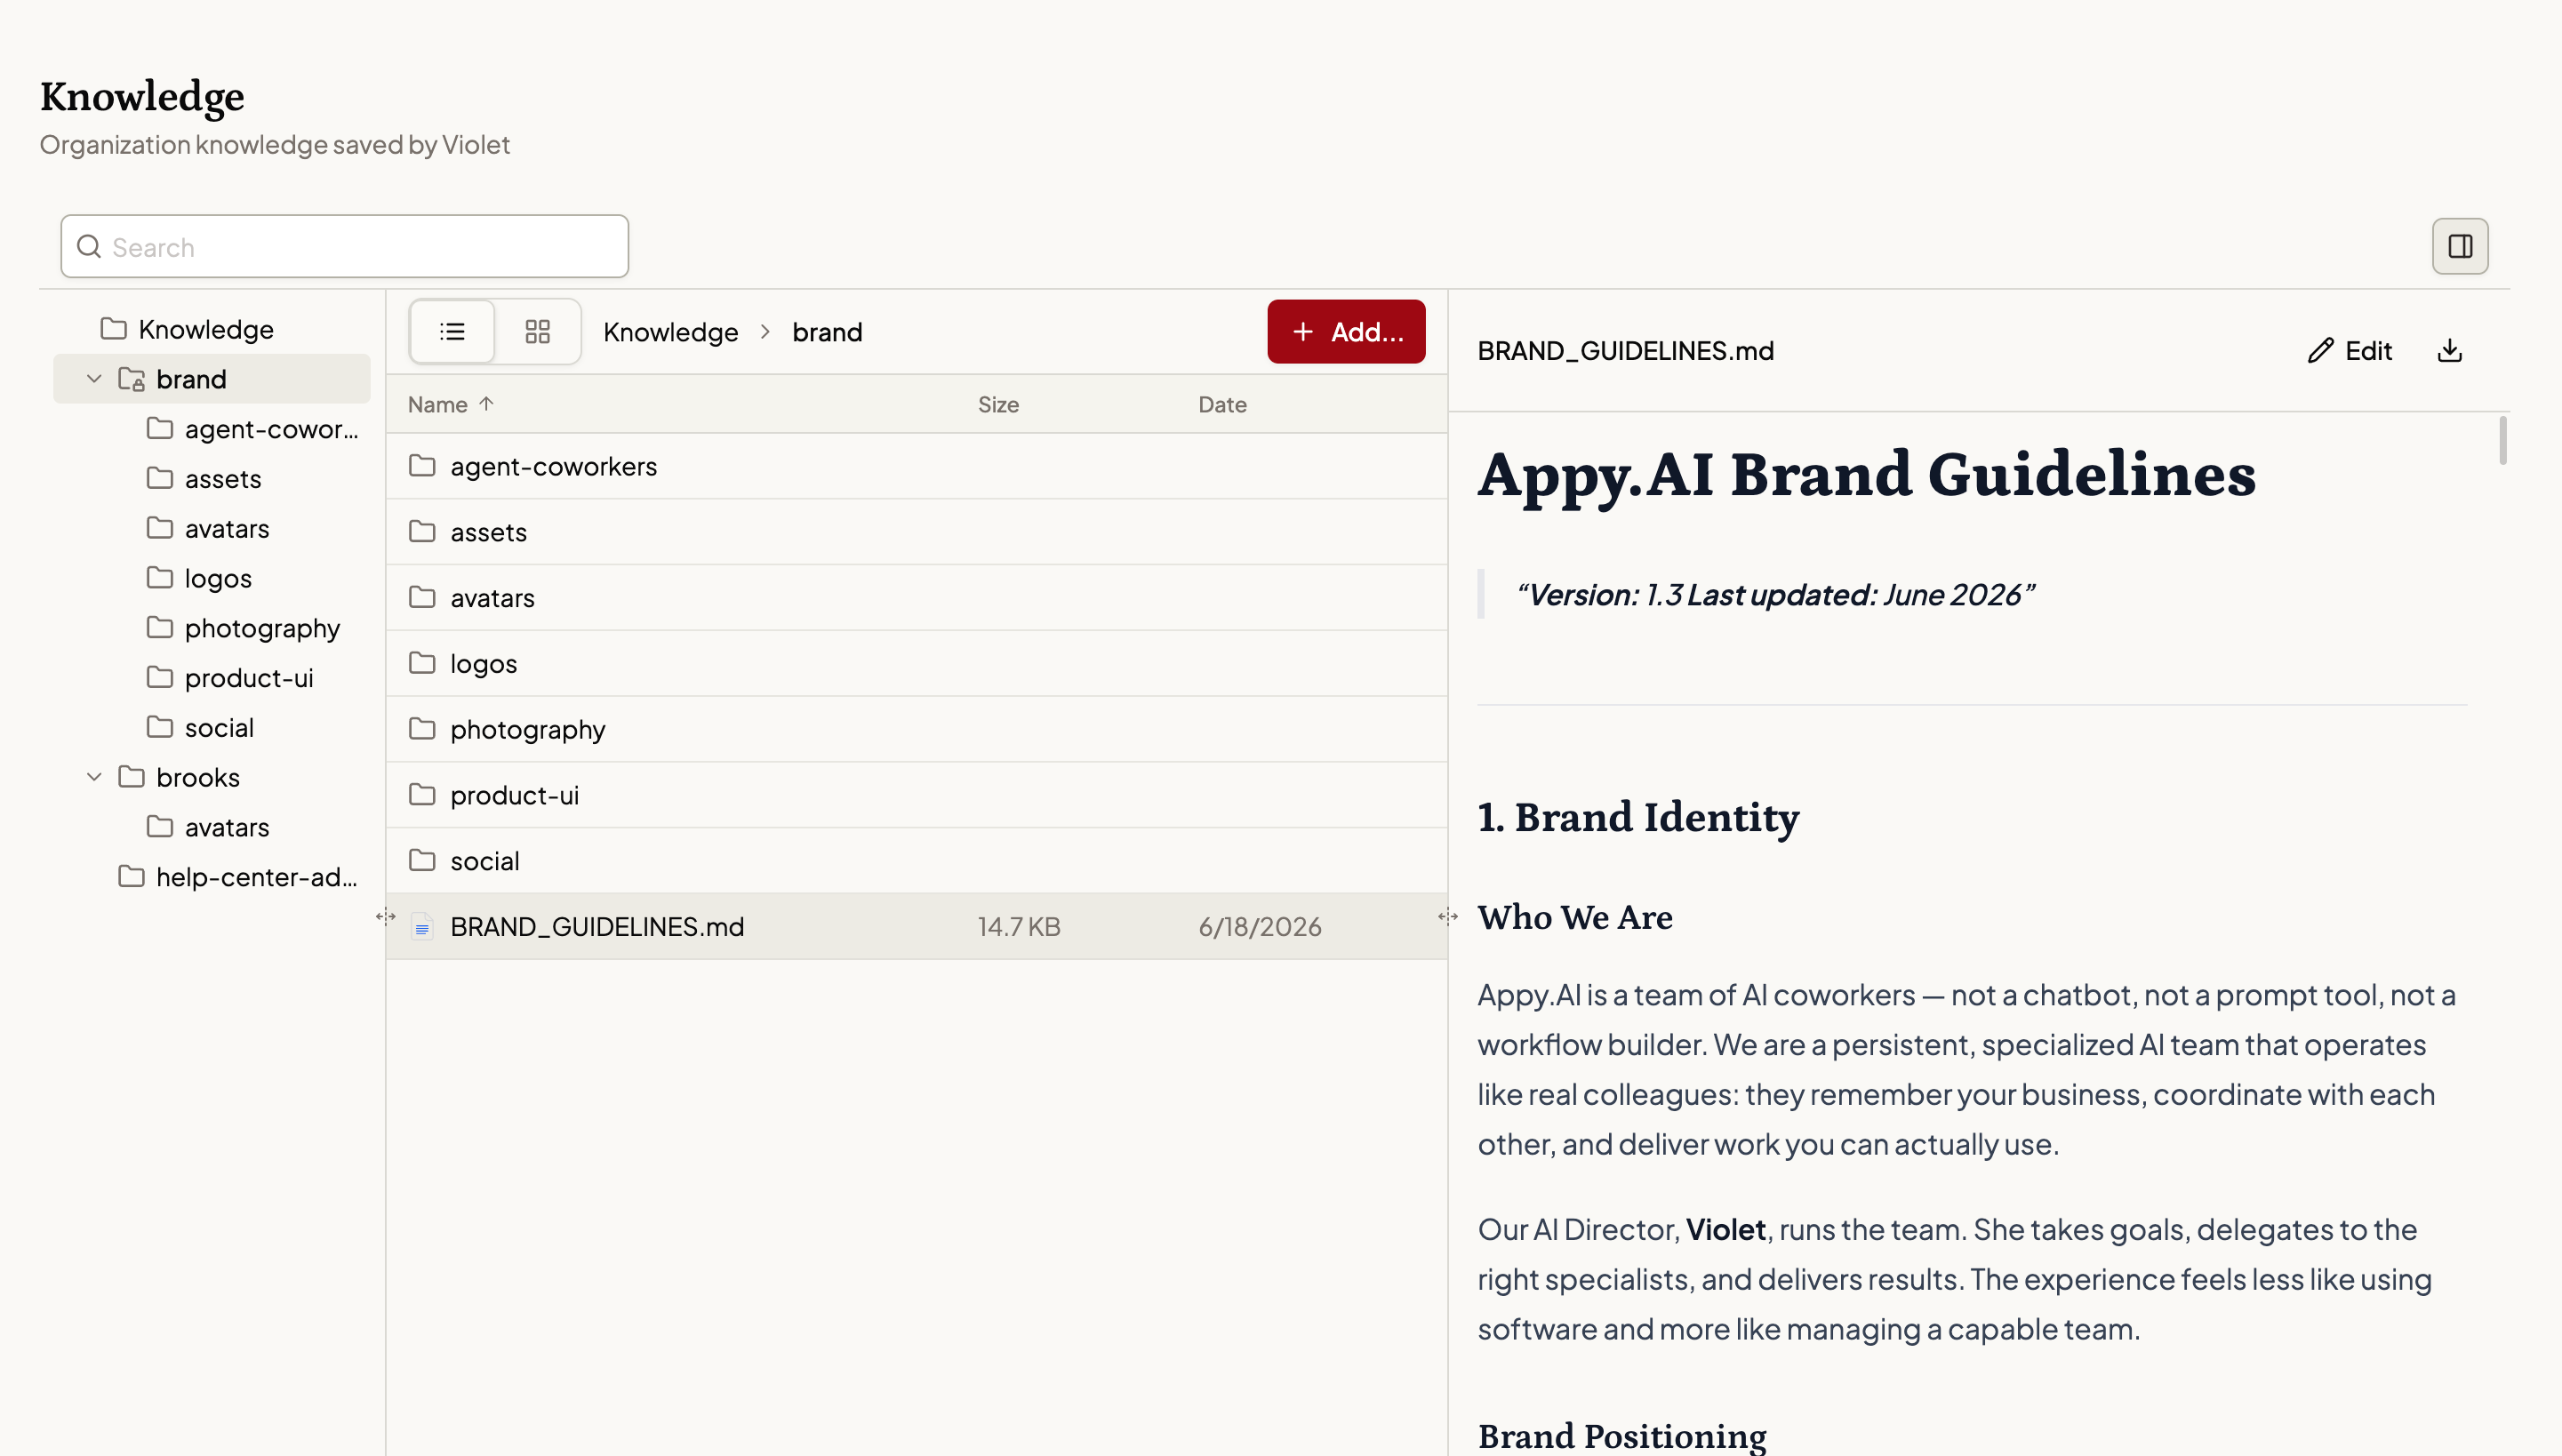This screenshot has height=1456, width=2562.
Task: Click the 14.7 KB size cell
Action: pos(1019,927)
